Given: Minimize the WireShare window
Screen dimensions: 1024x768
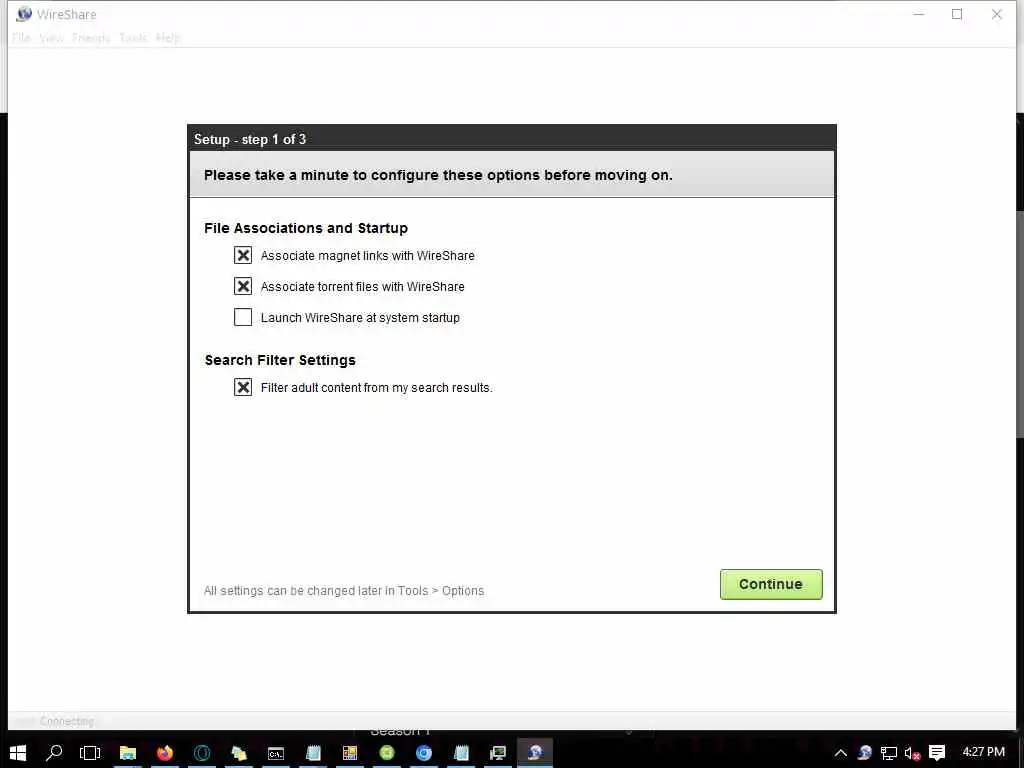Looking at the screenshot, I should (918, 14).
